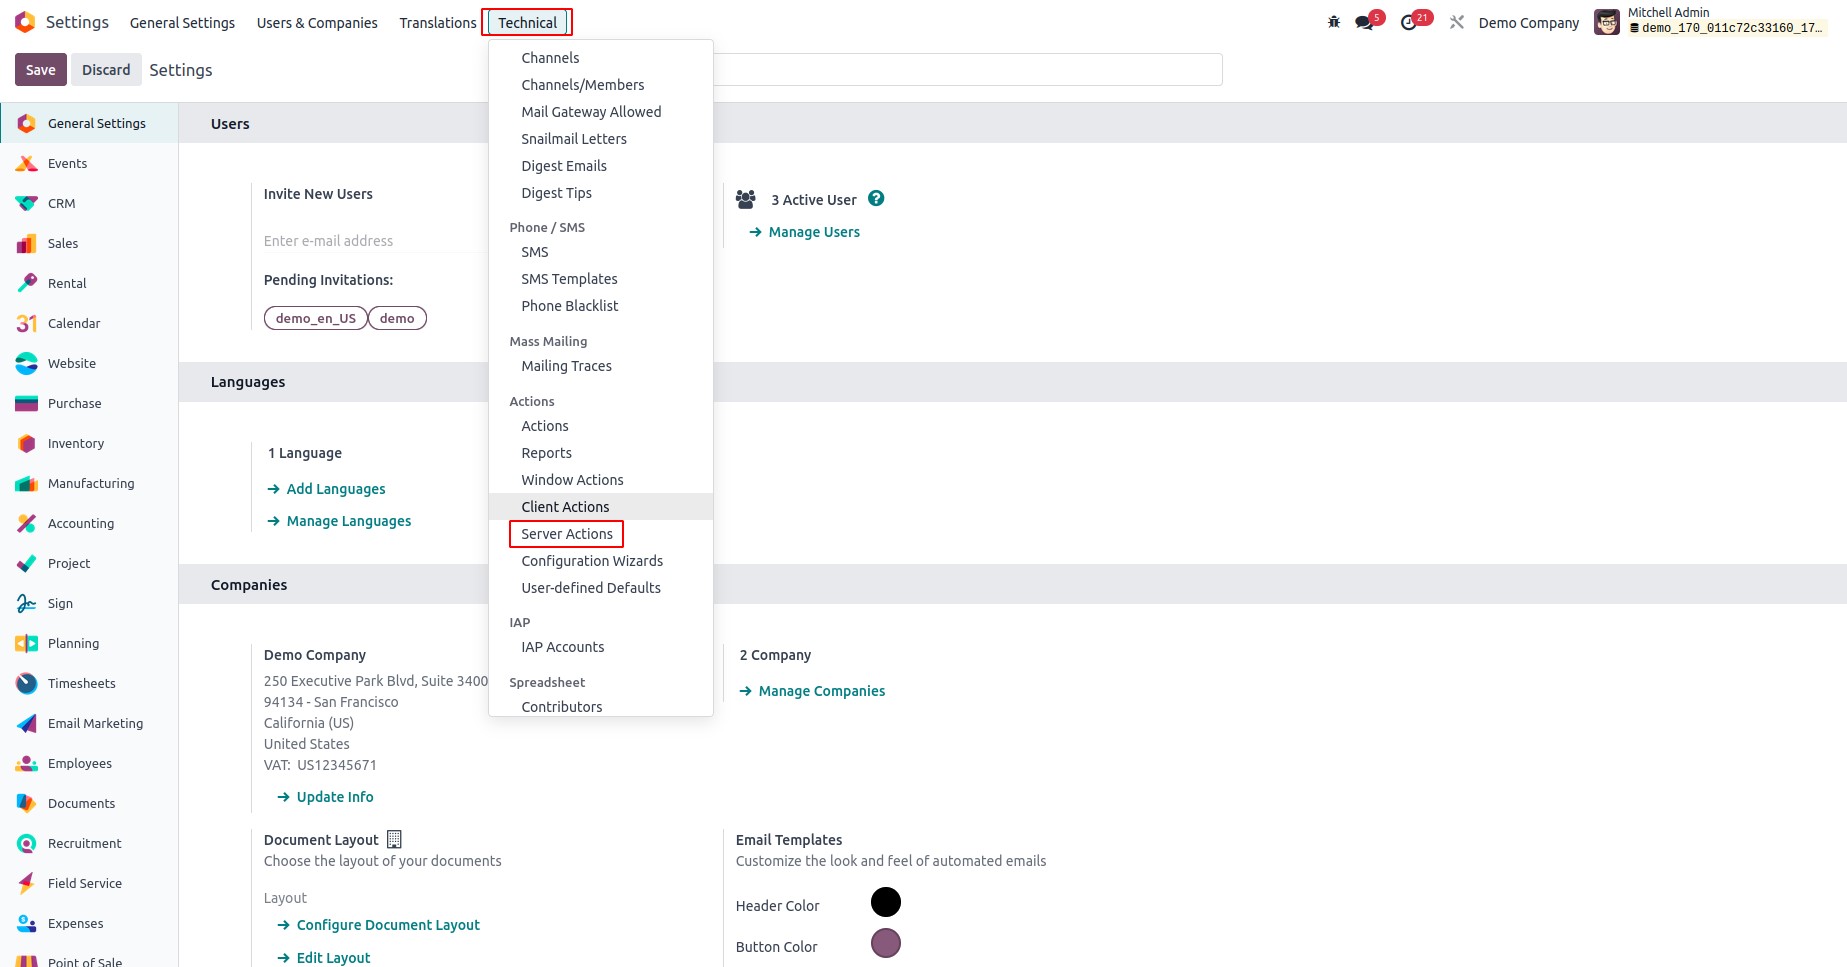Open the Translations menu
The image size is (1847, 967).
(438, 22)
